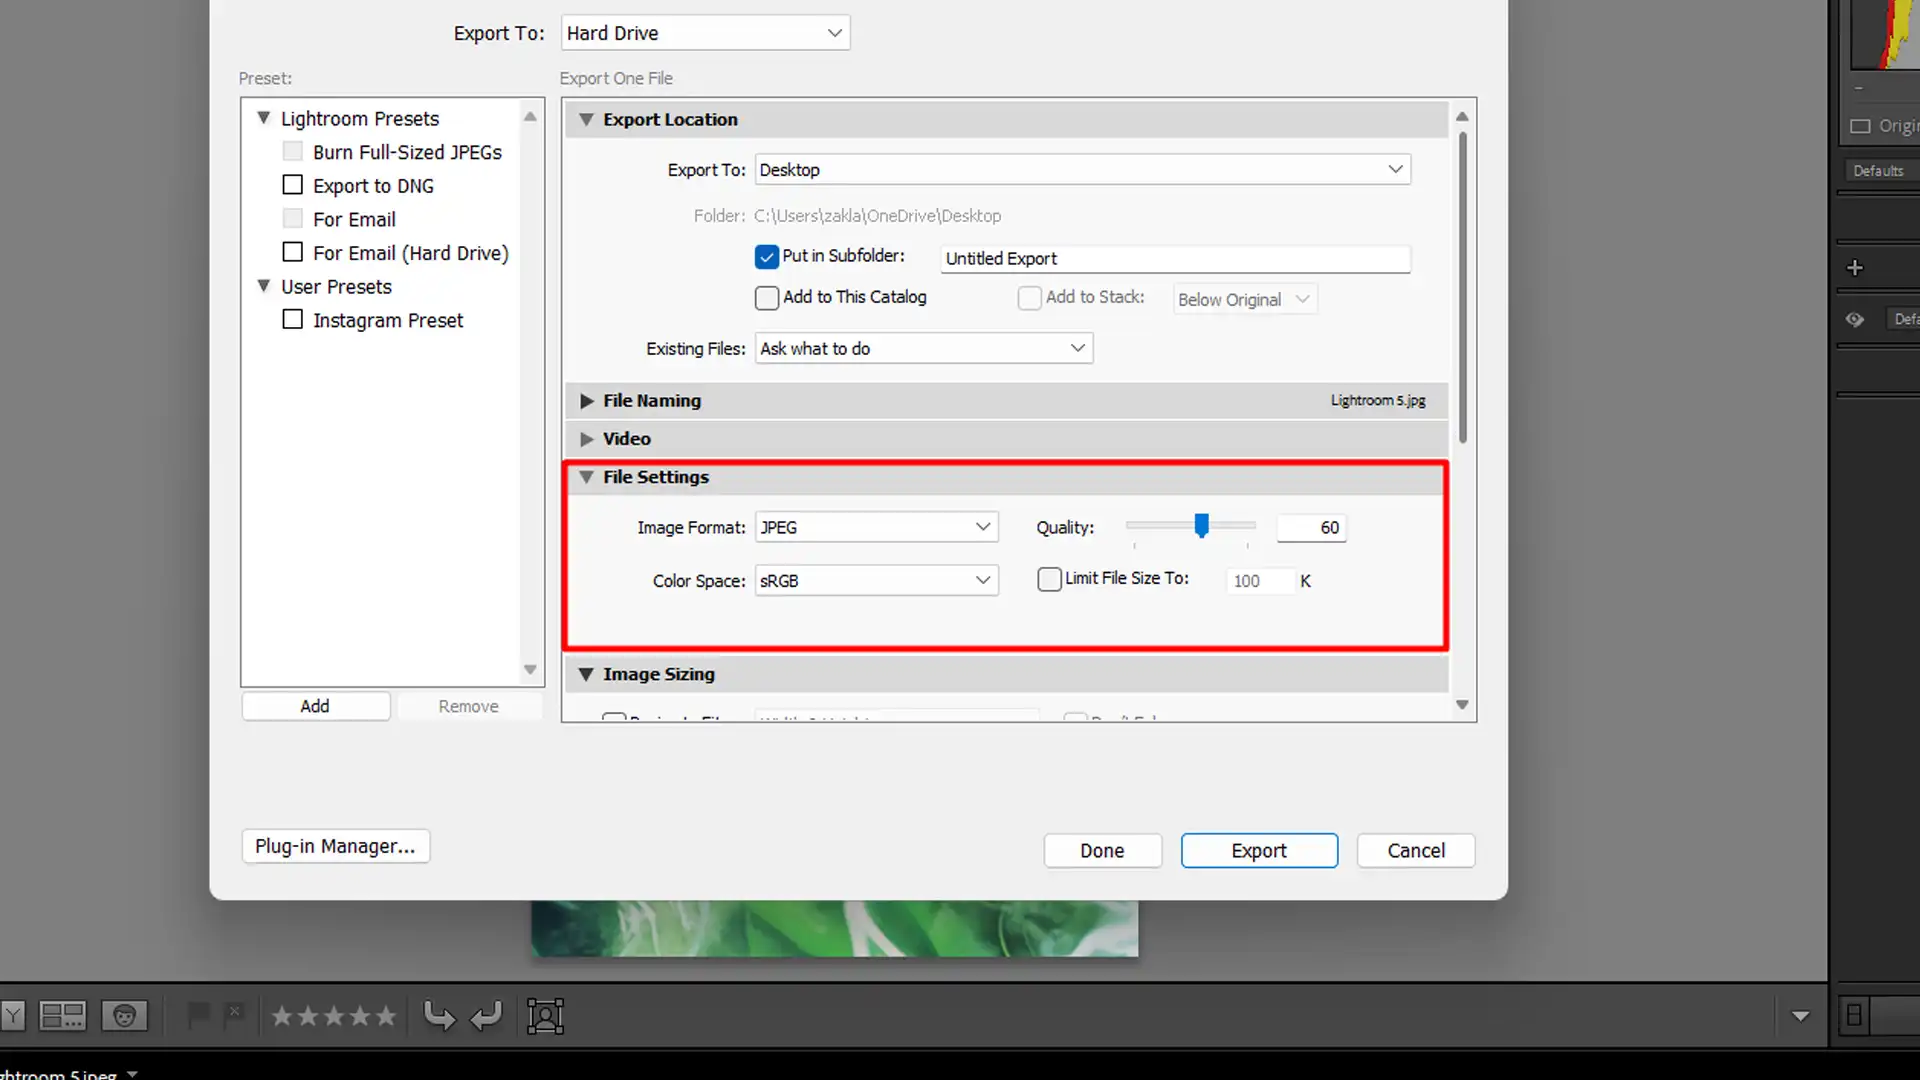Enable the Limit File Size To checkbox
This screenshot has width=1920, height=1080.
1050,579
